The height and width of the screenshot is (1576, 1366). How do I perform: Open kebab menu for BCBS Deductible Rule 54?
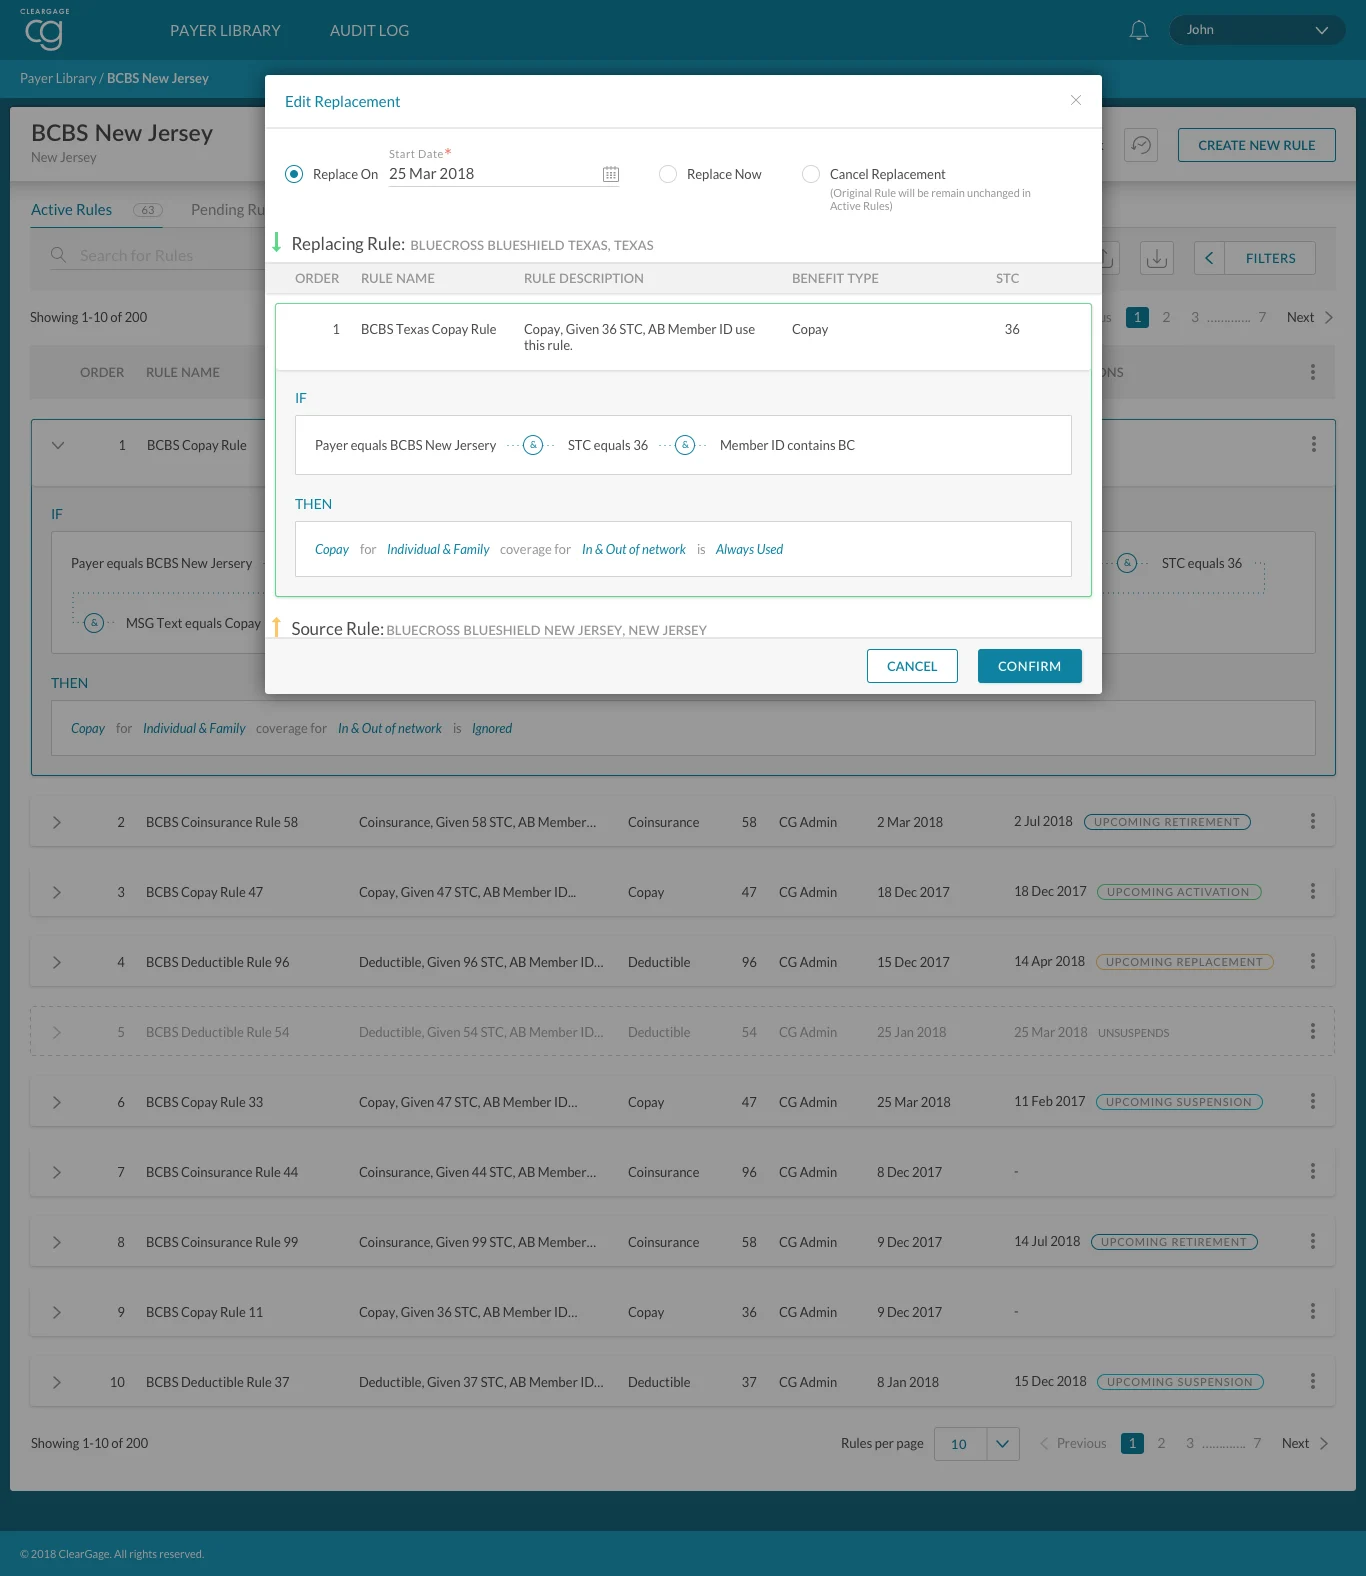click(1313, 1031)
